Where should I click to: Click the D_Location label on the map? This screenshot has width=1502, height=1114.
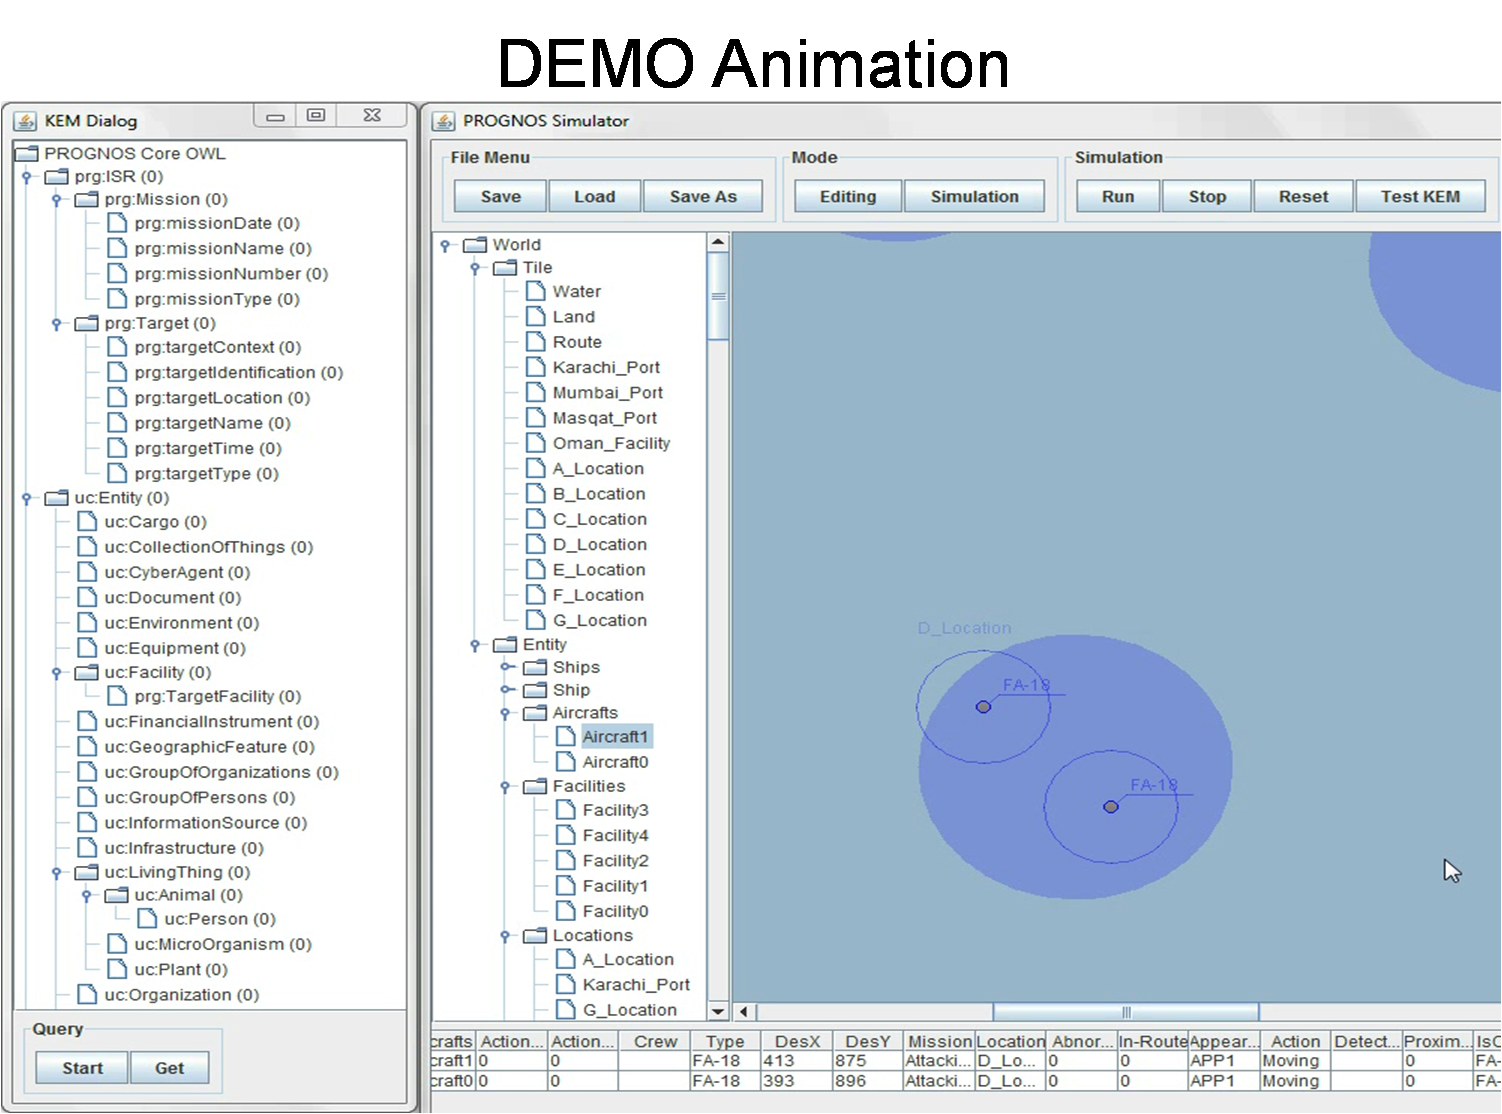(x=965, y=628)
